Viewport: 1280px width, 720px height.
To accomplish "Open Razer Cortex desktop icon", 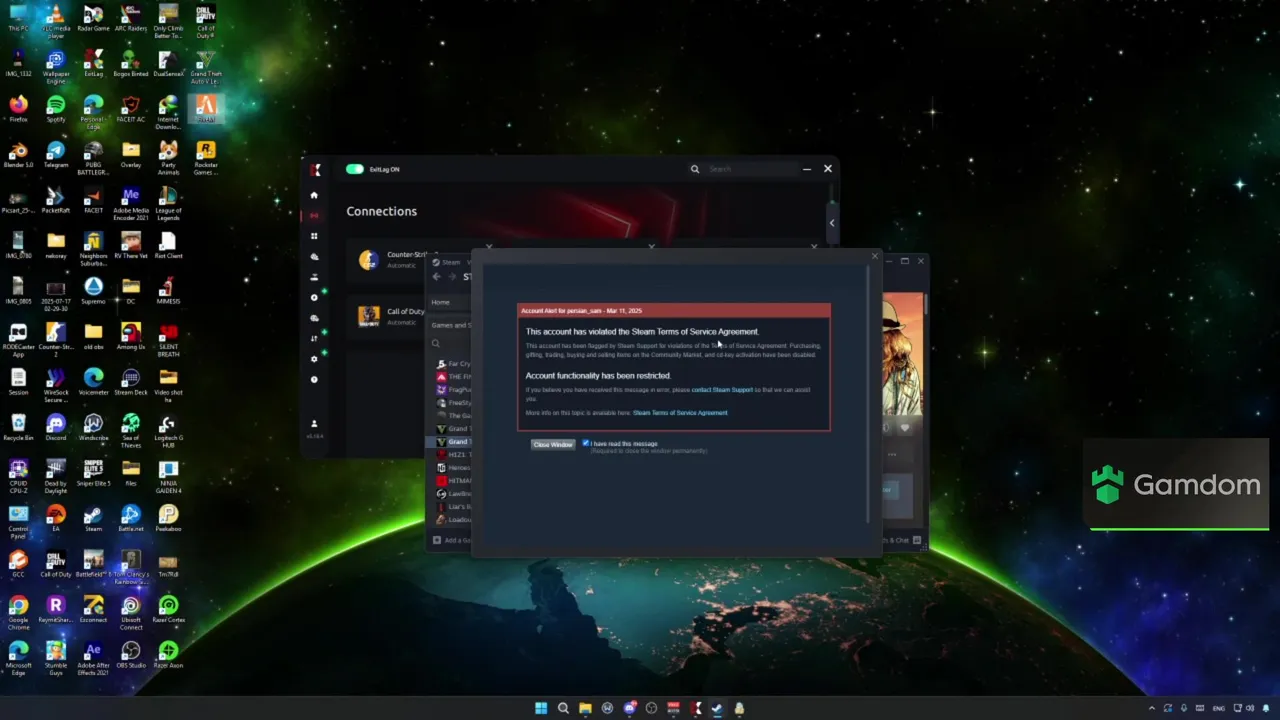I will tap(168, 609).
